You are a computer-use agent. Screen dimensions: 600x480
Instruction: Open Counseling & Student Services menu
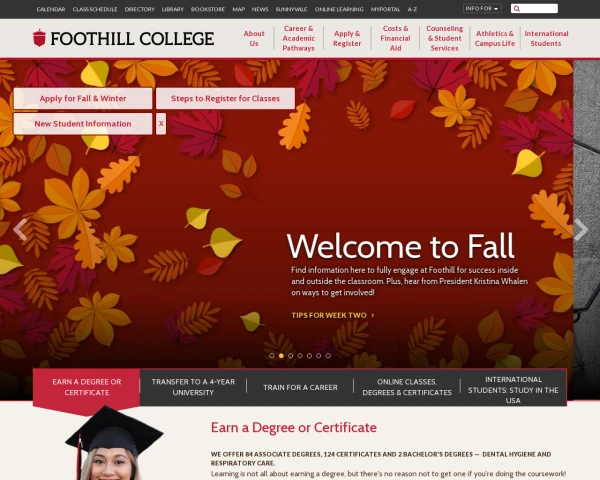pos(444,38)
